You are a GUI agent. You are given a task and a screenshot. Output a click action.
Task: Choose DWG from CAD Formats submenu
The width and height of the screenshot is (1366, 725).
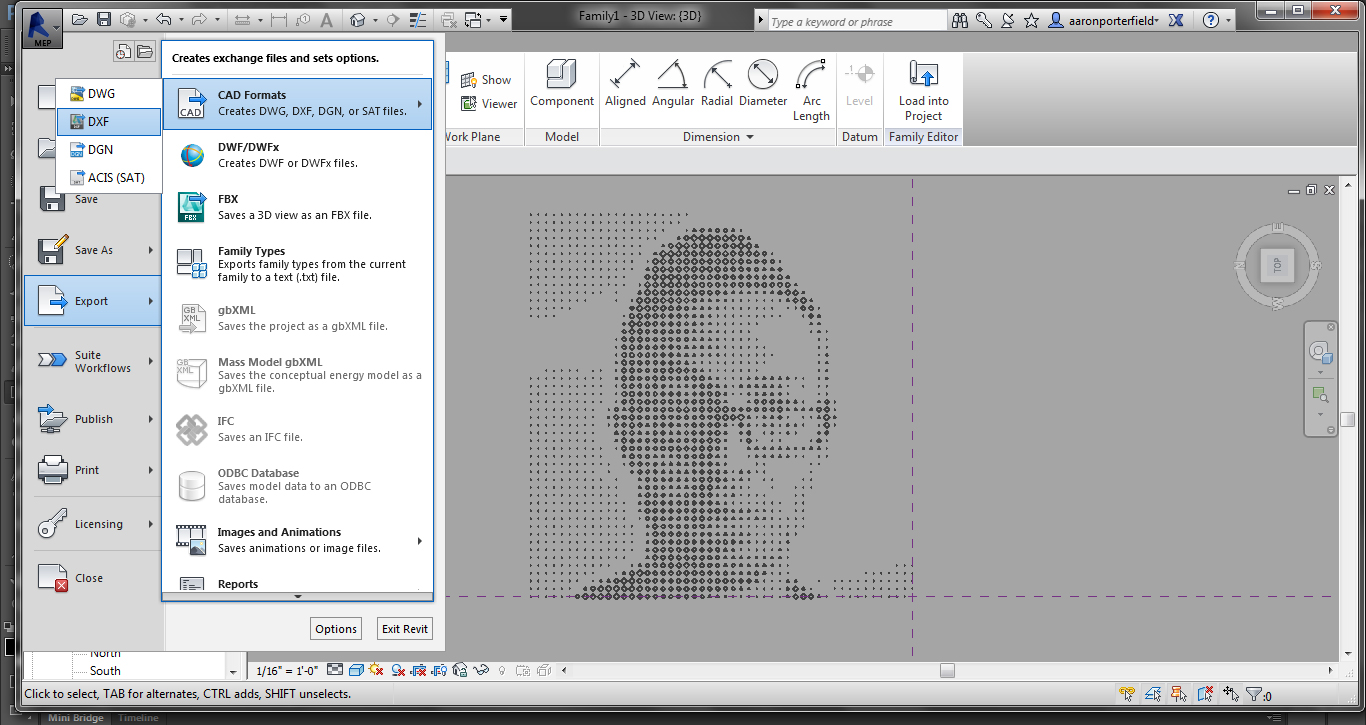pos(109,93)
